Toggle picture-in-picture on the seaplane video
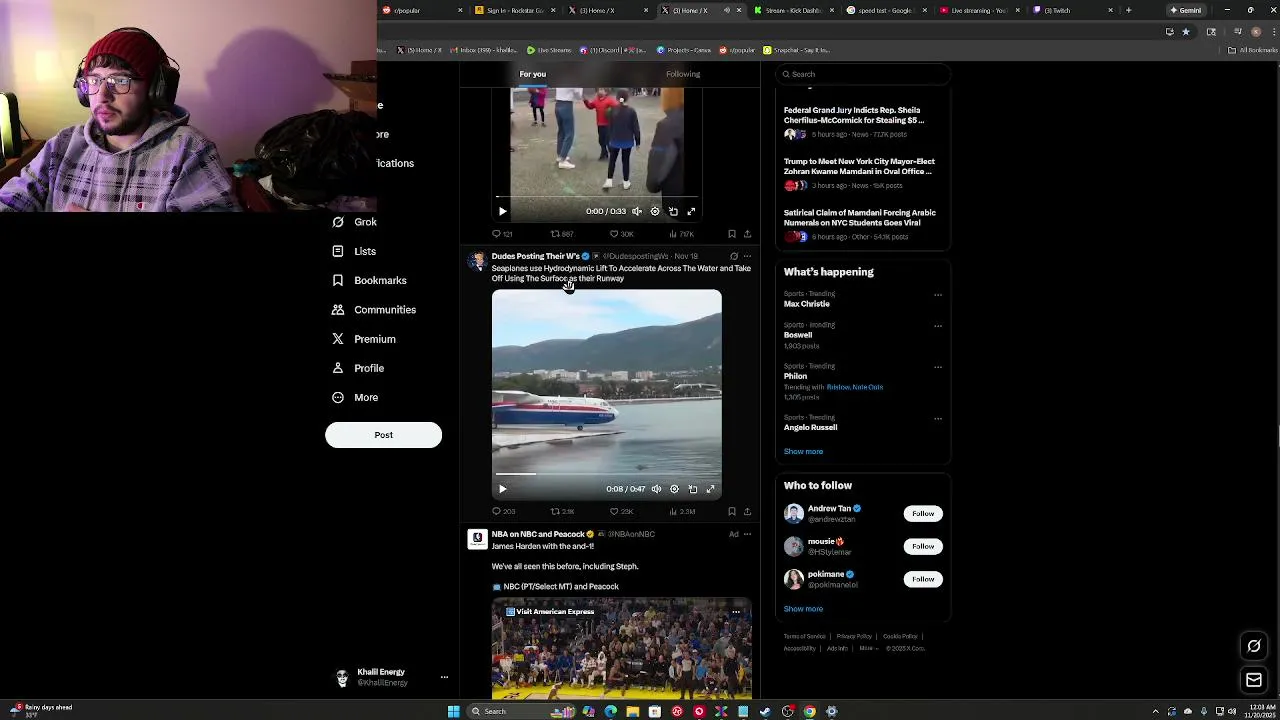 tap(692, 489)
